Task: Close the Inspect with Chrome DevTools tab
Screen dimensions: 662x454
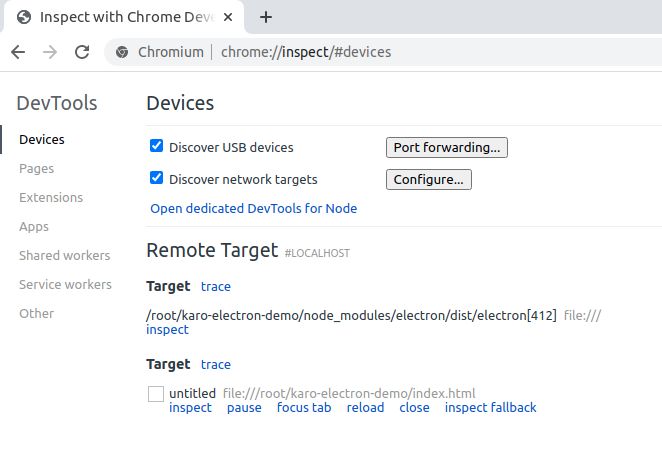Action: 228,17
